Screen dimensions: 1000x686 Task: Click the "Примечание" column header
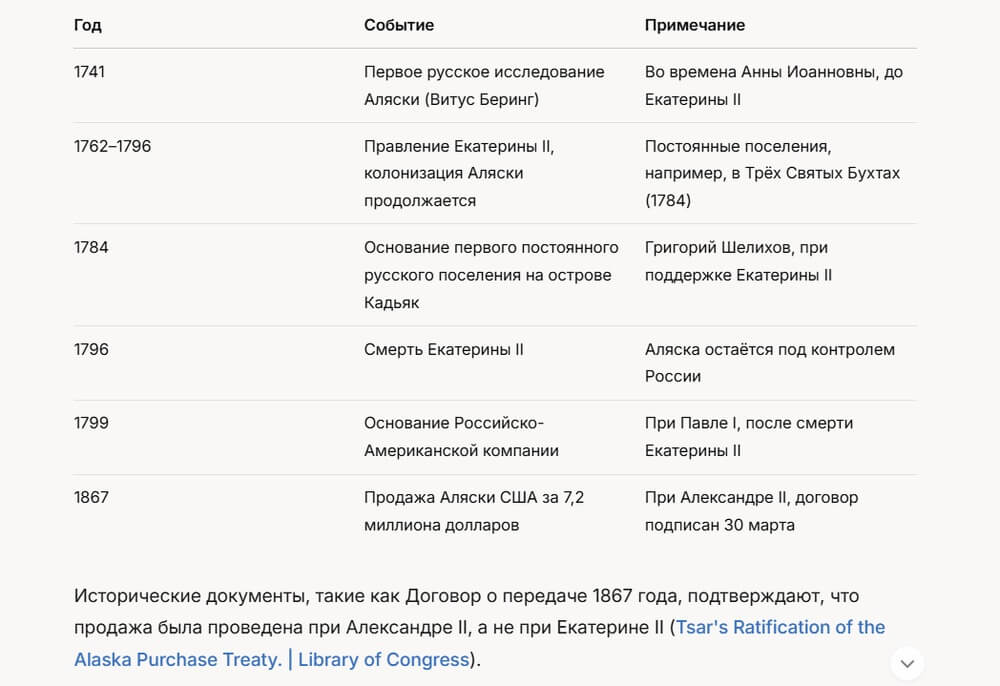click(694, 25)
